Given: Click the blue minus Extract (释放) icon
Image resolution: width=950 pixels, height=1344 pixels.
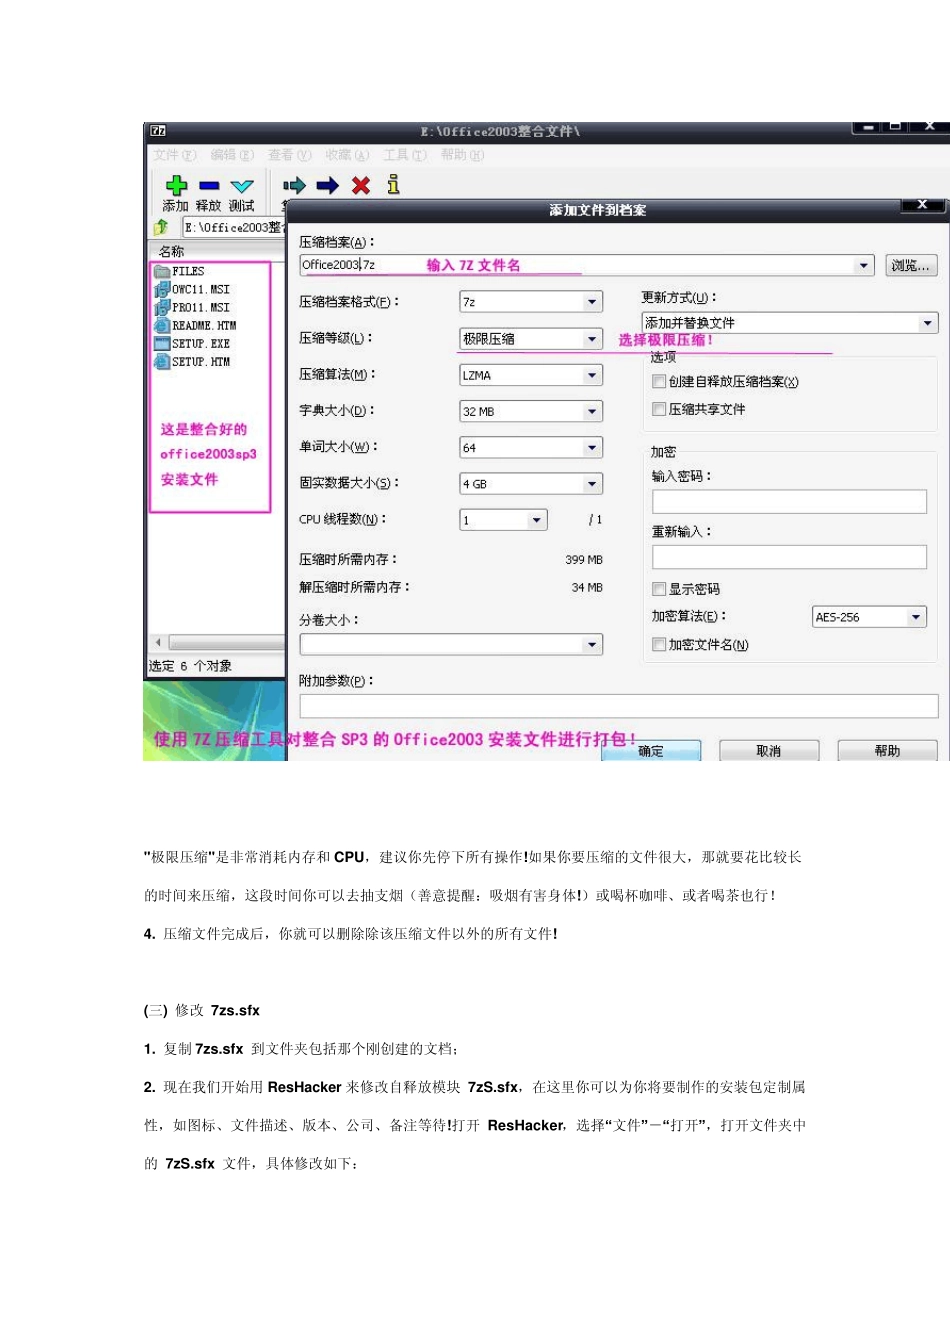Looking at the screenshot, I should tap(209, 186).
